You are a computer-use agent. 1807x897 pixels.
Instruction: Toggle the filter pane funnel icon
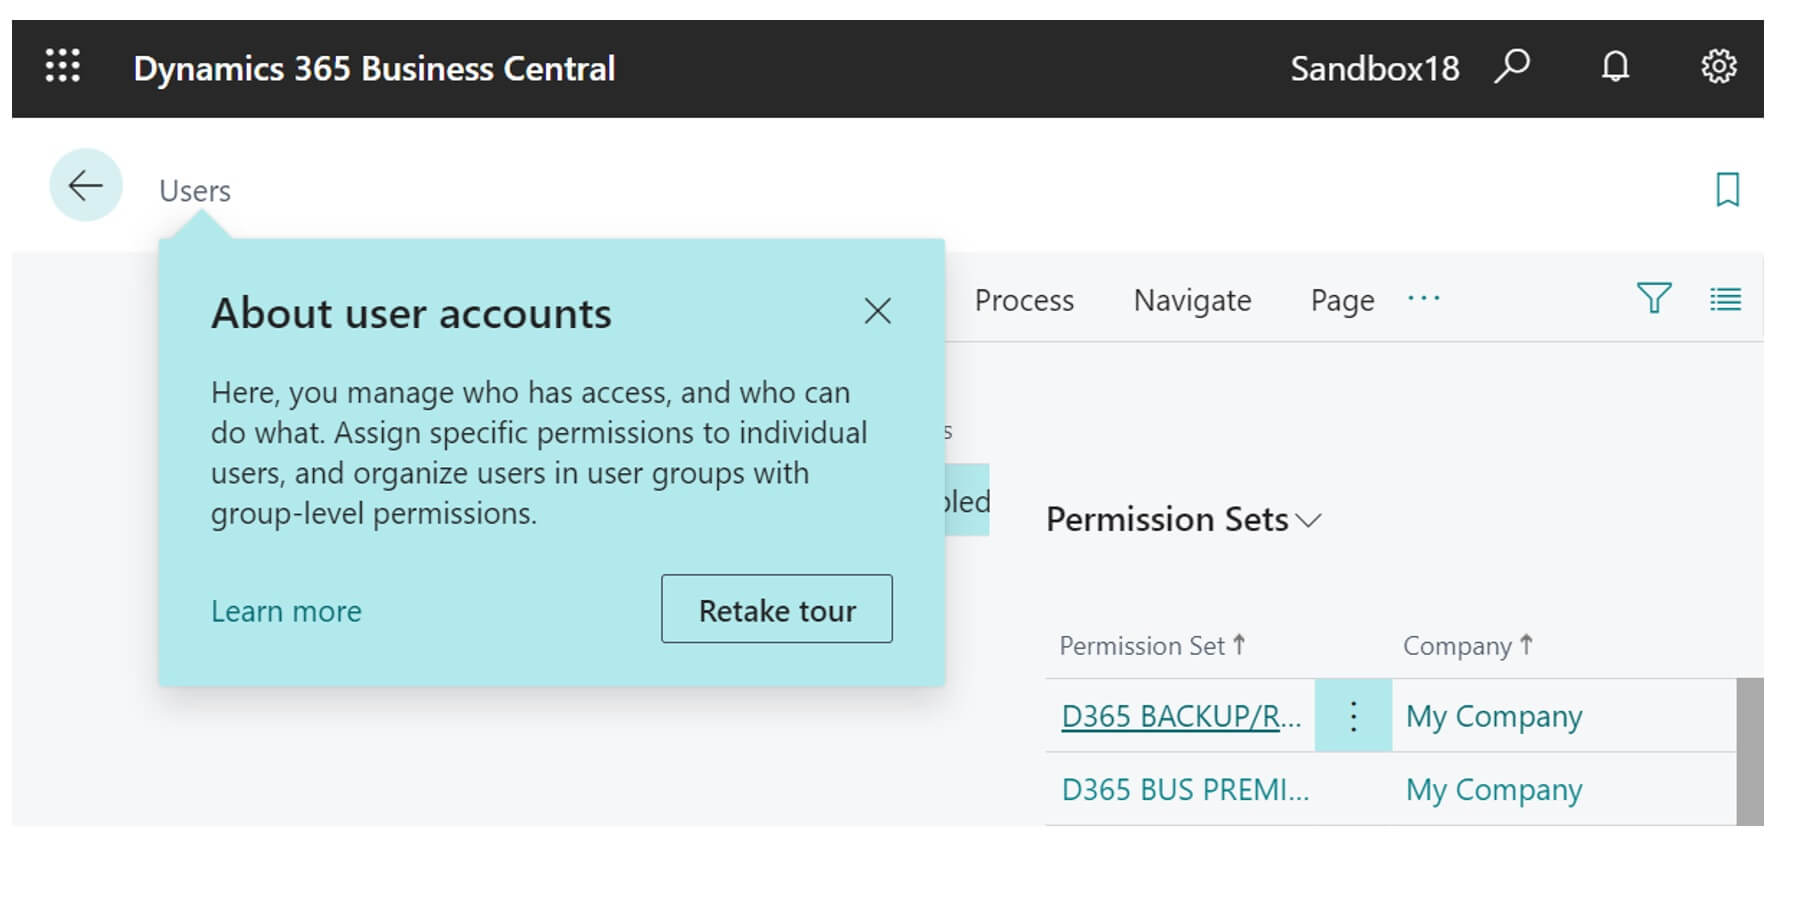pyautogui.click(x=1653, y=298)
